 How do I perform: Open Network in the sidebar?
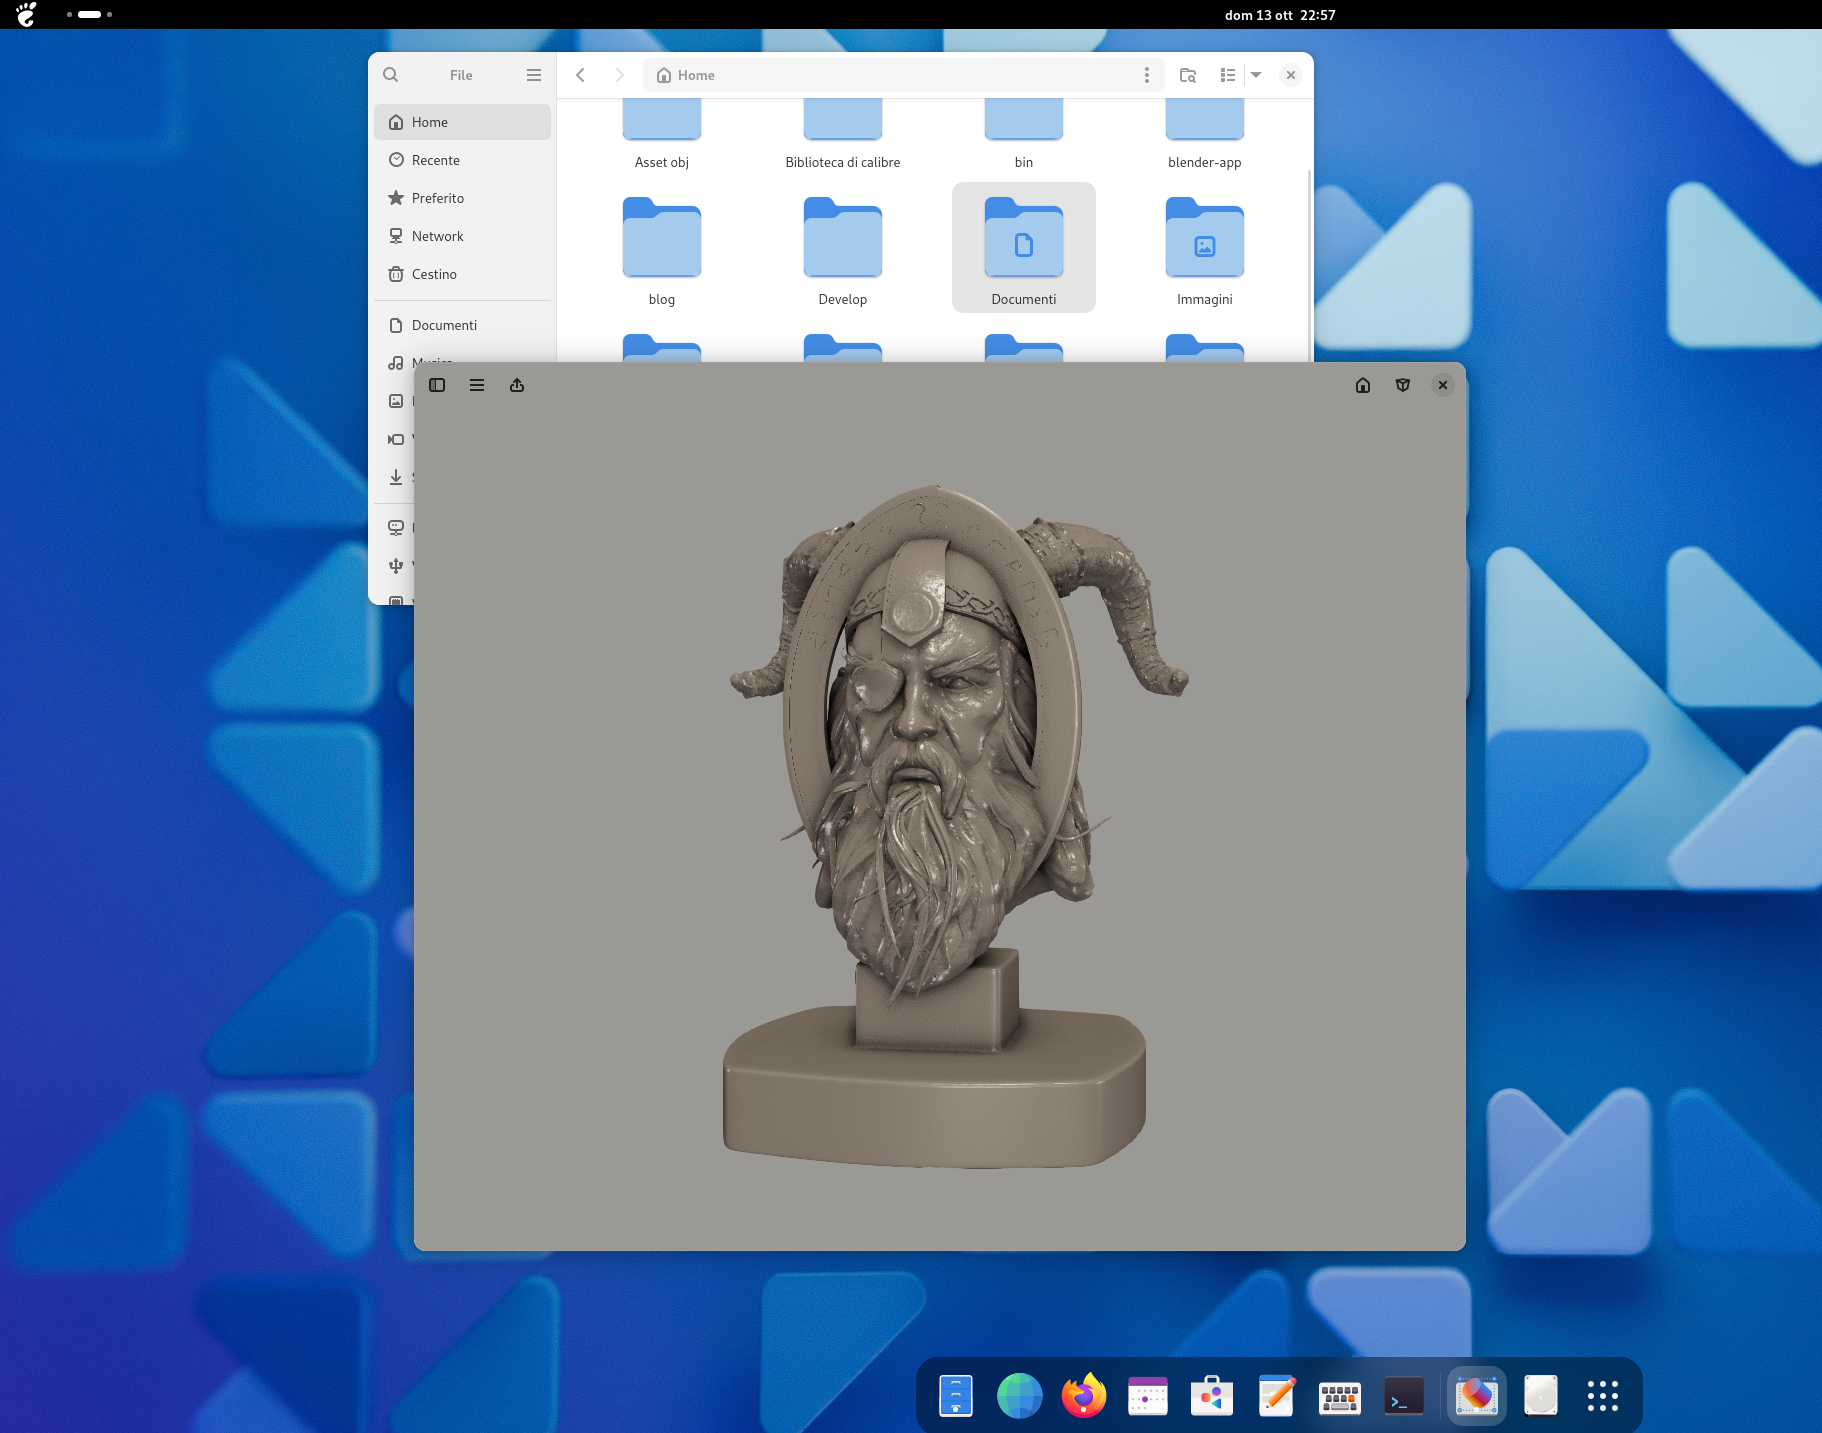462,236
